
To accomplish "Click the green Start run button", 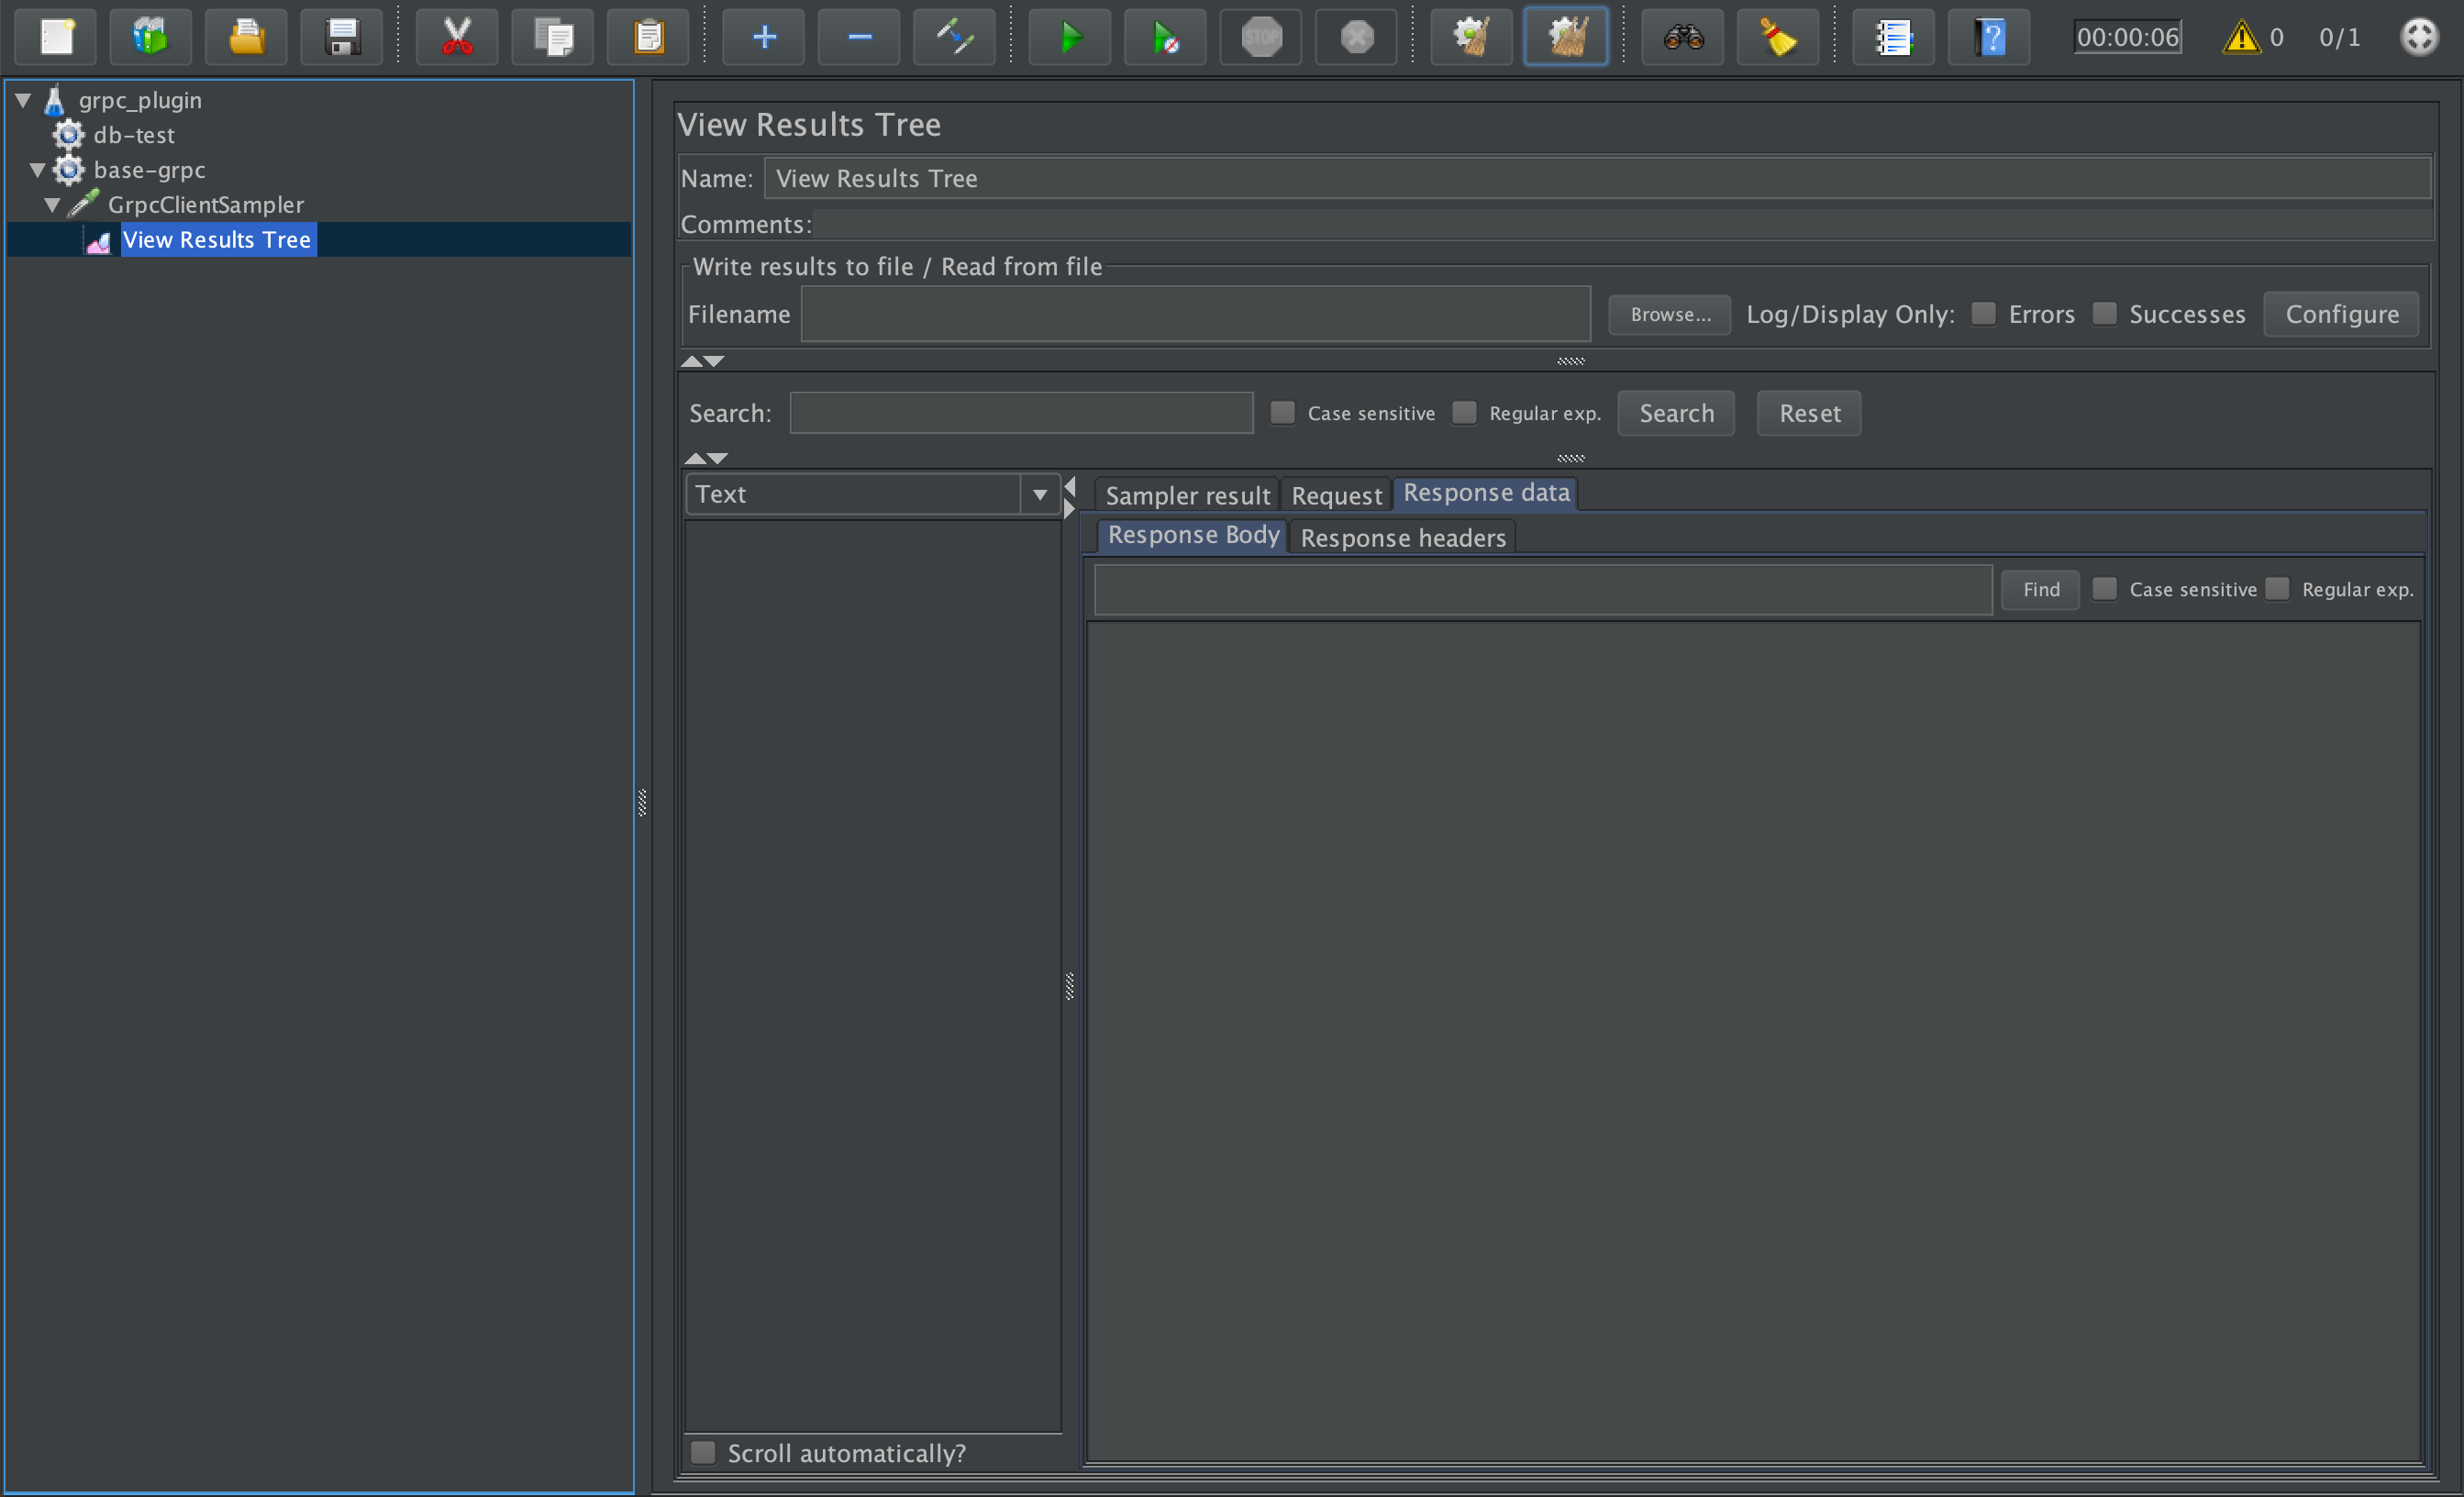I will tap(1069, 38).
